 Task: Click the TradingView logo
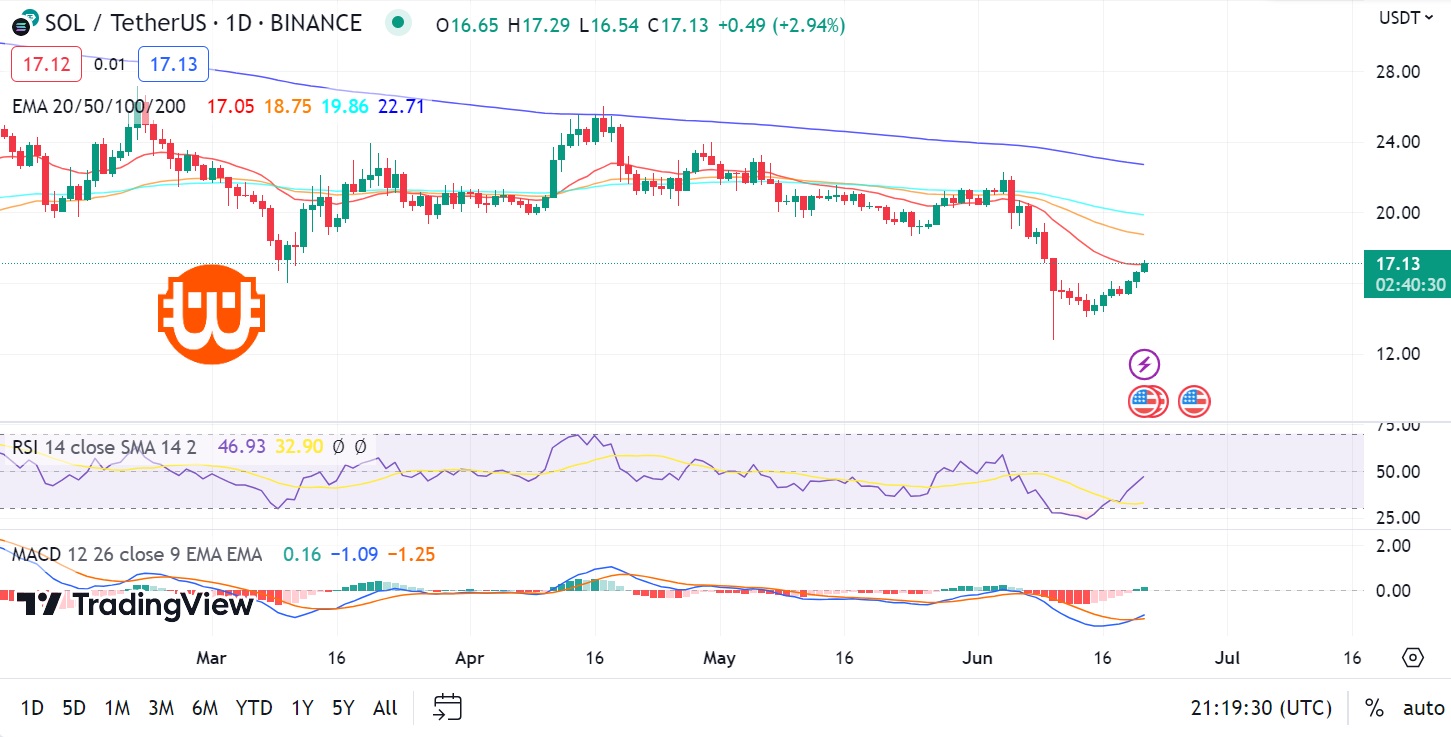point(136,604)
